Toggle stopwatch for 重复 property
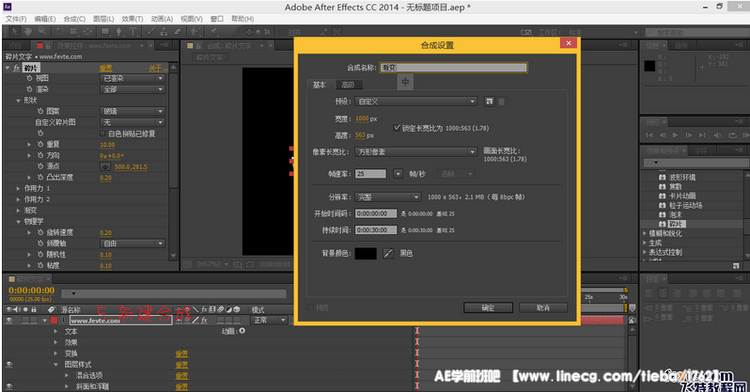The image size is (750, 392). [x=41, y=144]
